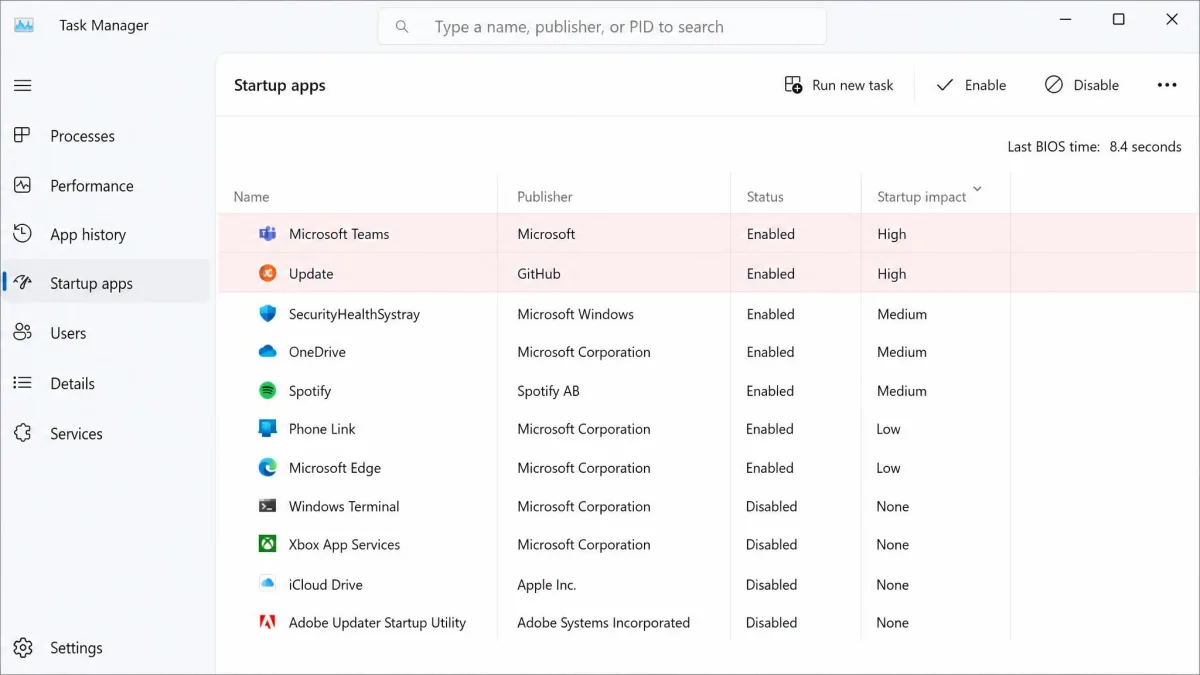
Task: Click the Details list icon
Action: pyautogui.click(x=22, y=383)
